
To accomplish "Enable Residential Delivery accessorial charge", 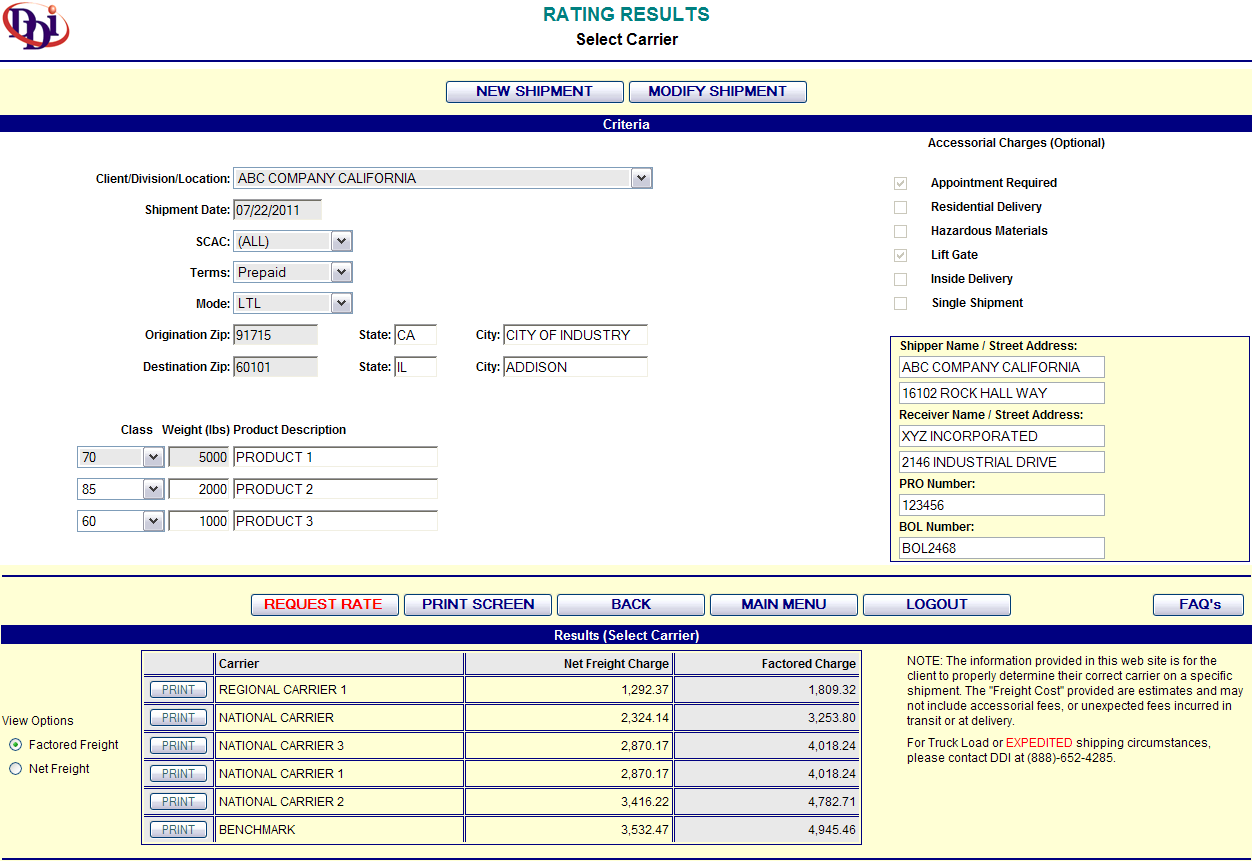I will 901,207.
